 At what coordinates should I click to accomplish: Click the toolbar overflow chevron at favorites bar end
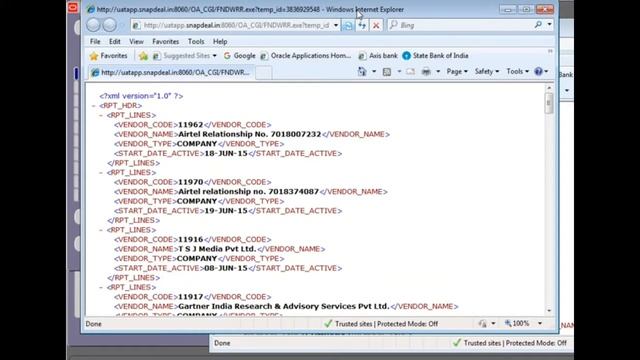[550, 51]
